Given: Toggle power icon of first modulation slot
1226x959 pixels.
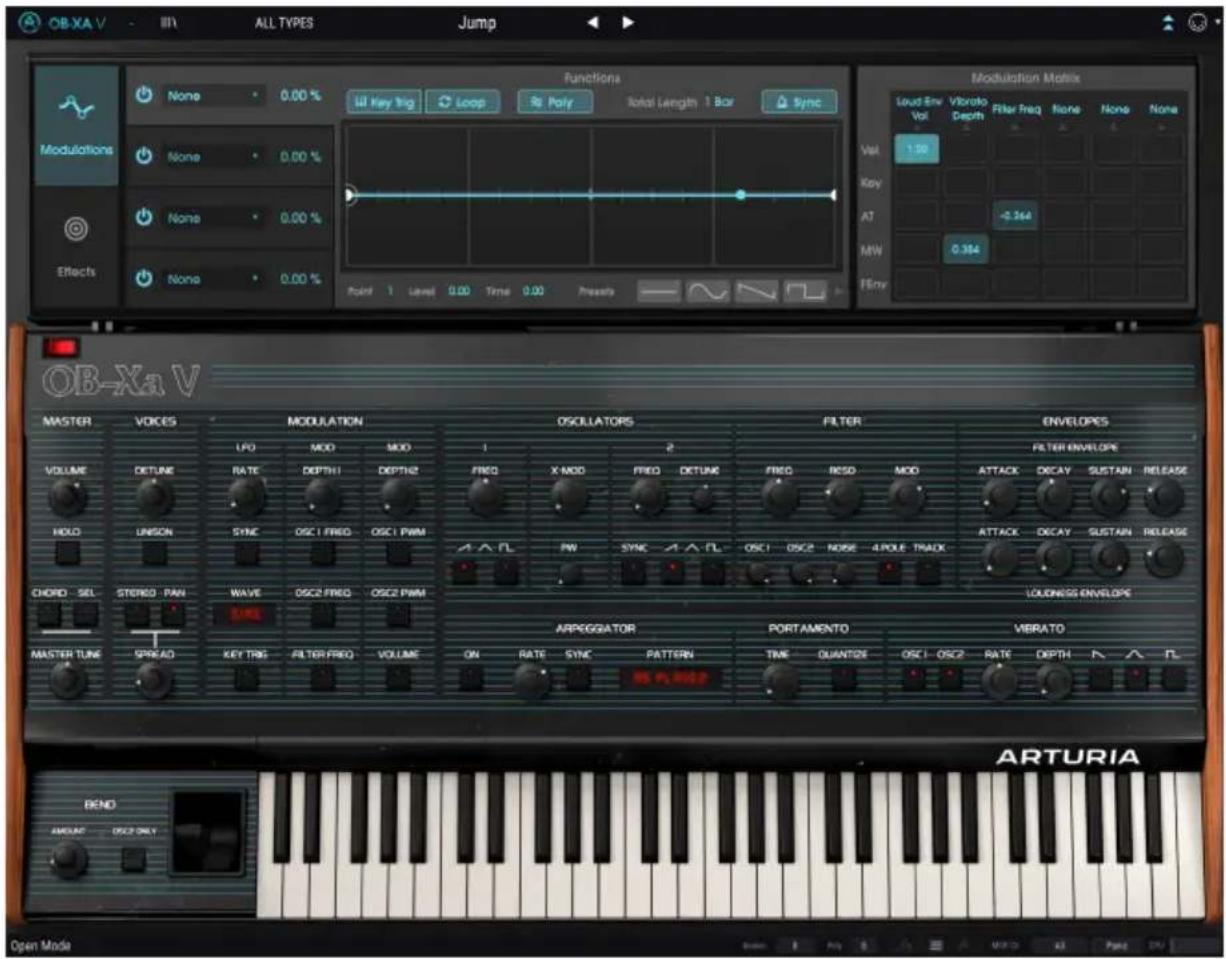Looking at the screenshot, I should (x=144, y=96).
